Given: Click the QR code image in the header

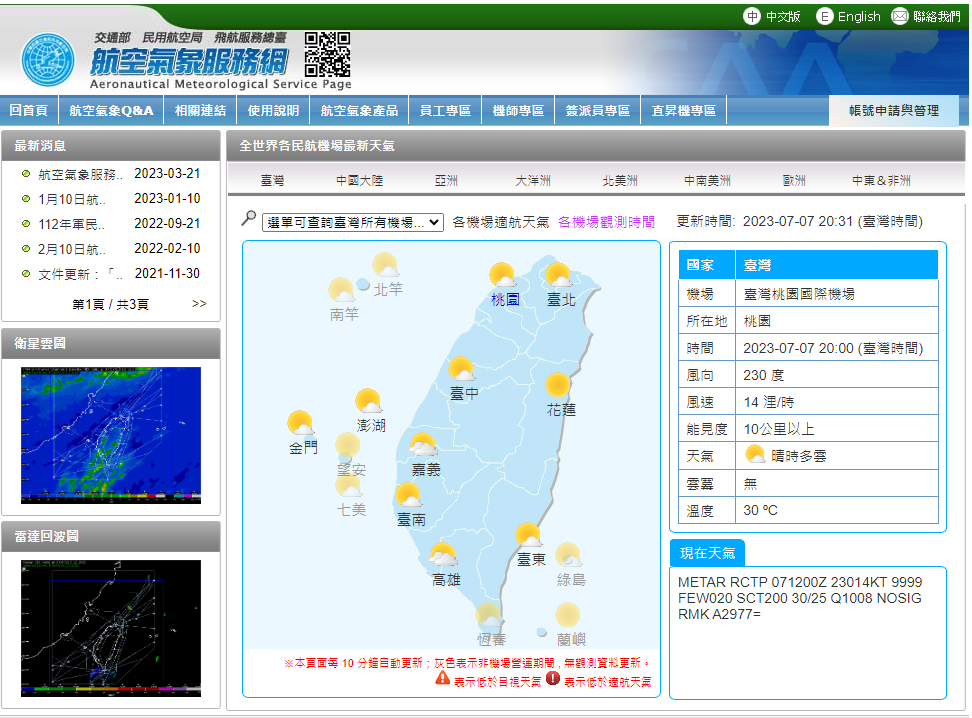Looking at the screenshot, I should pos(327,55).
